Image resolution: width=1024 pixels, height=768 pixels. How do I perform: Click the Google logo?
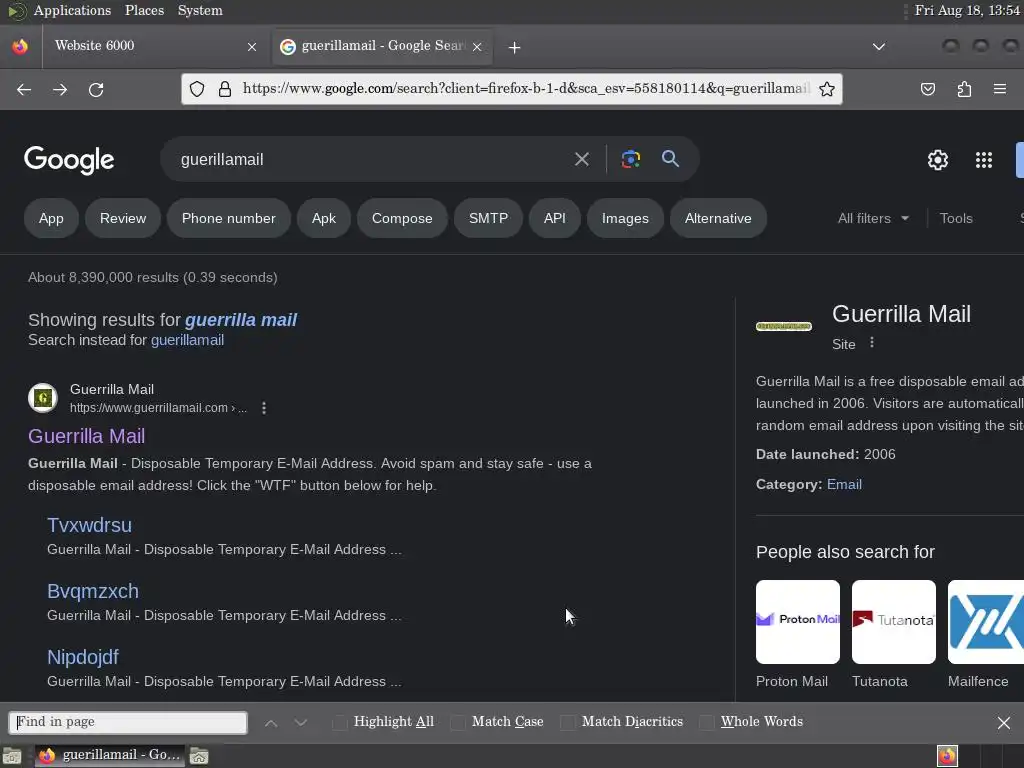[x=69, y=160]
